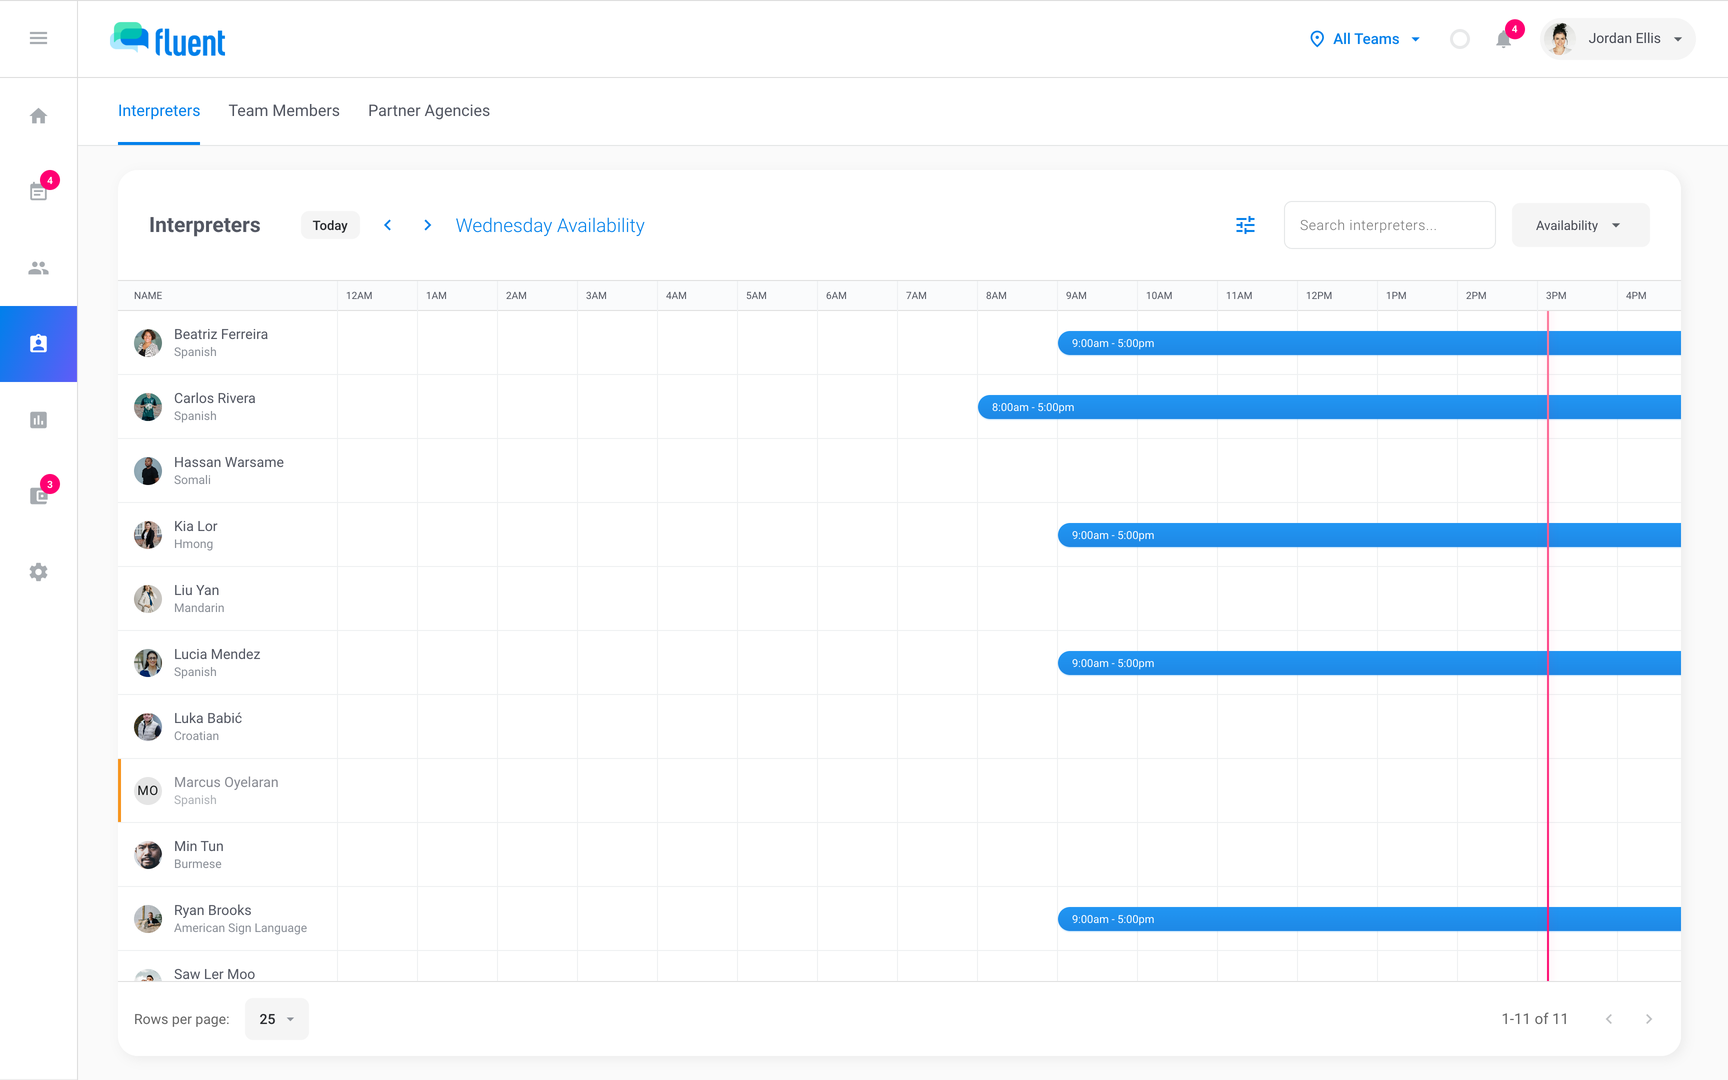
Task: Select Lucia Mendez's 9:00am - 5:00pm availability bar
Action: [x=1369, y=663]
